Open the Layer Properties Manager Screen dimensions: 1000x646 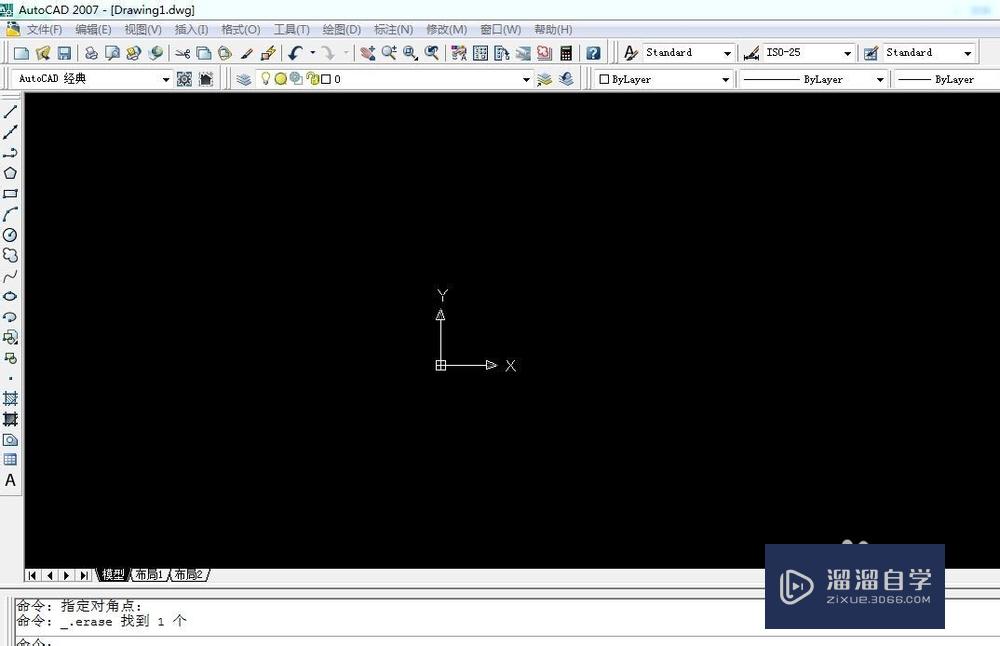pyautogui.click(x=242, y=79)
